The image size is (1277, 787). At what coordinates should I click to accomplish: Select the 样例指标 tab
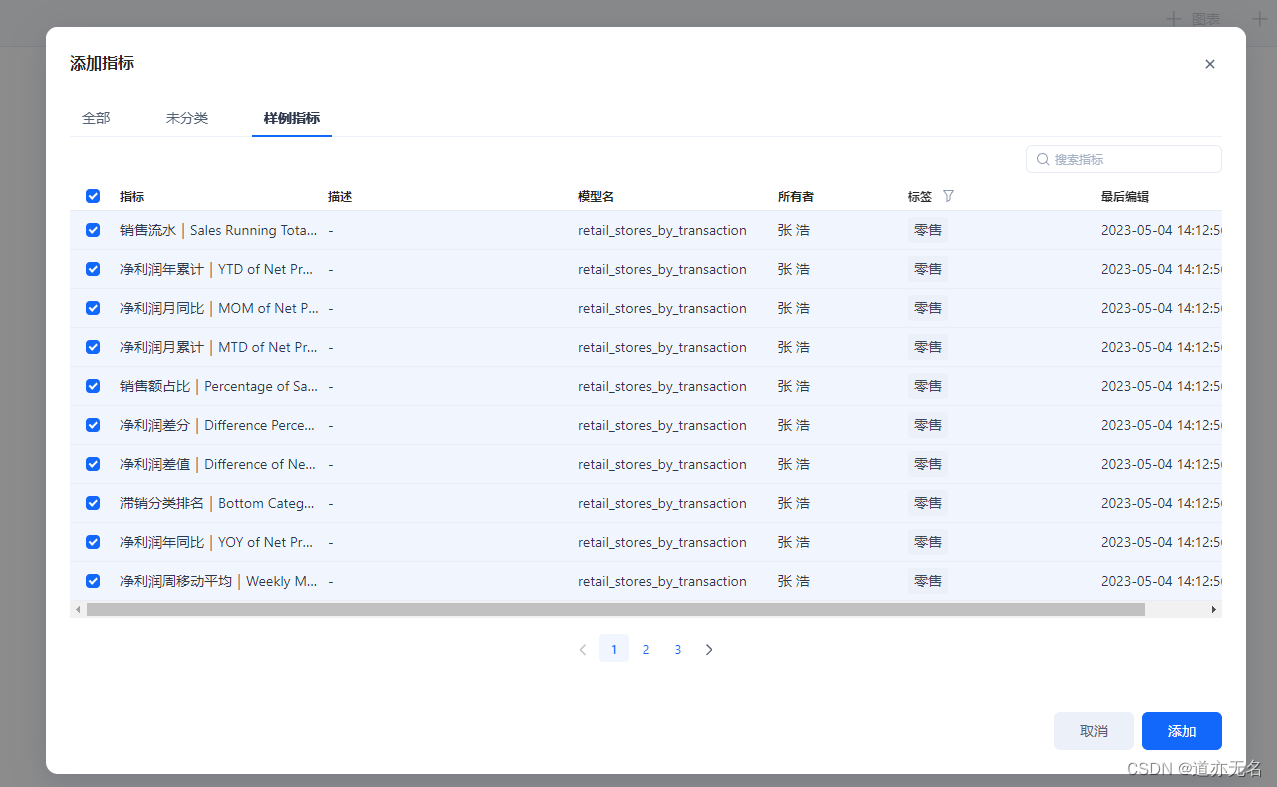coord(292,118)
